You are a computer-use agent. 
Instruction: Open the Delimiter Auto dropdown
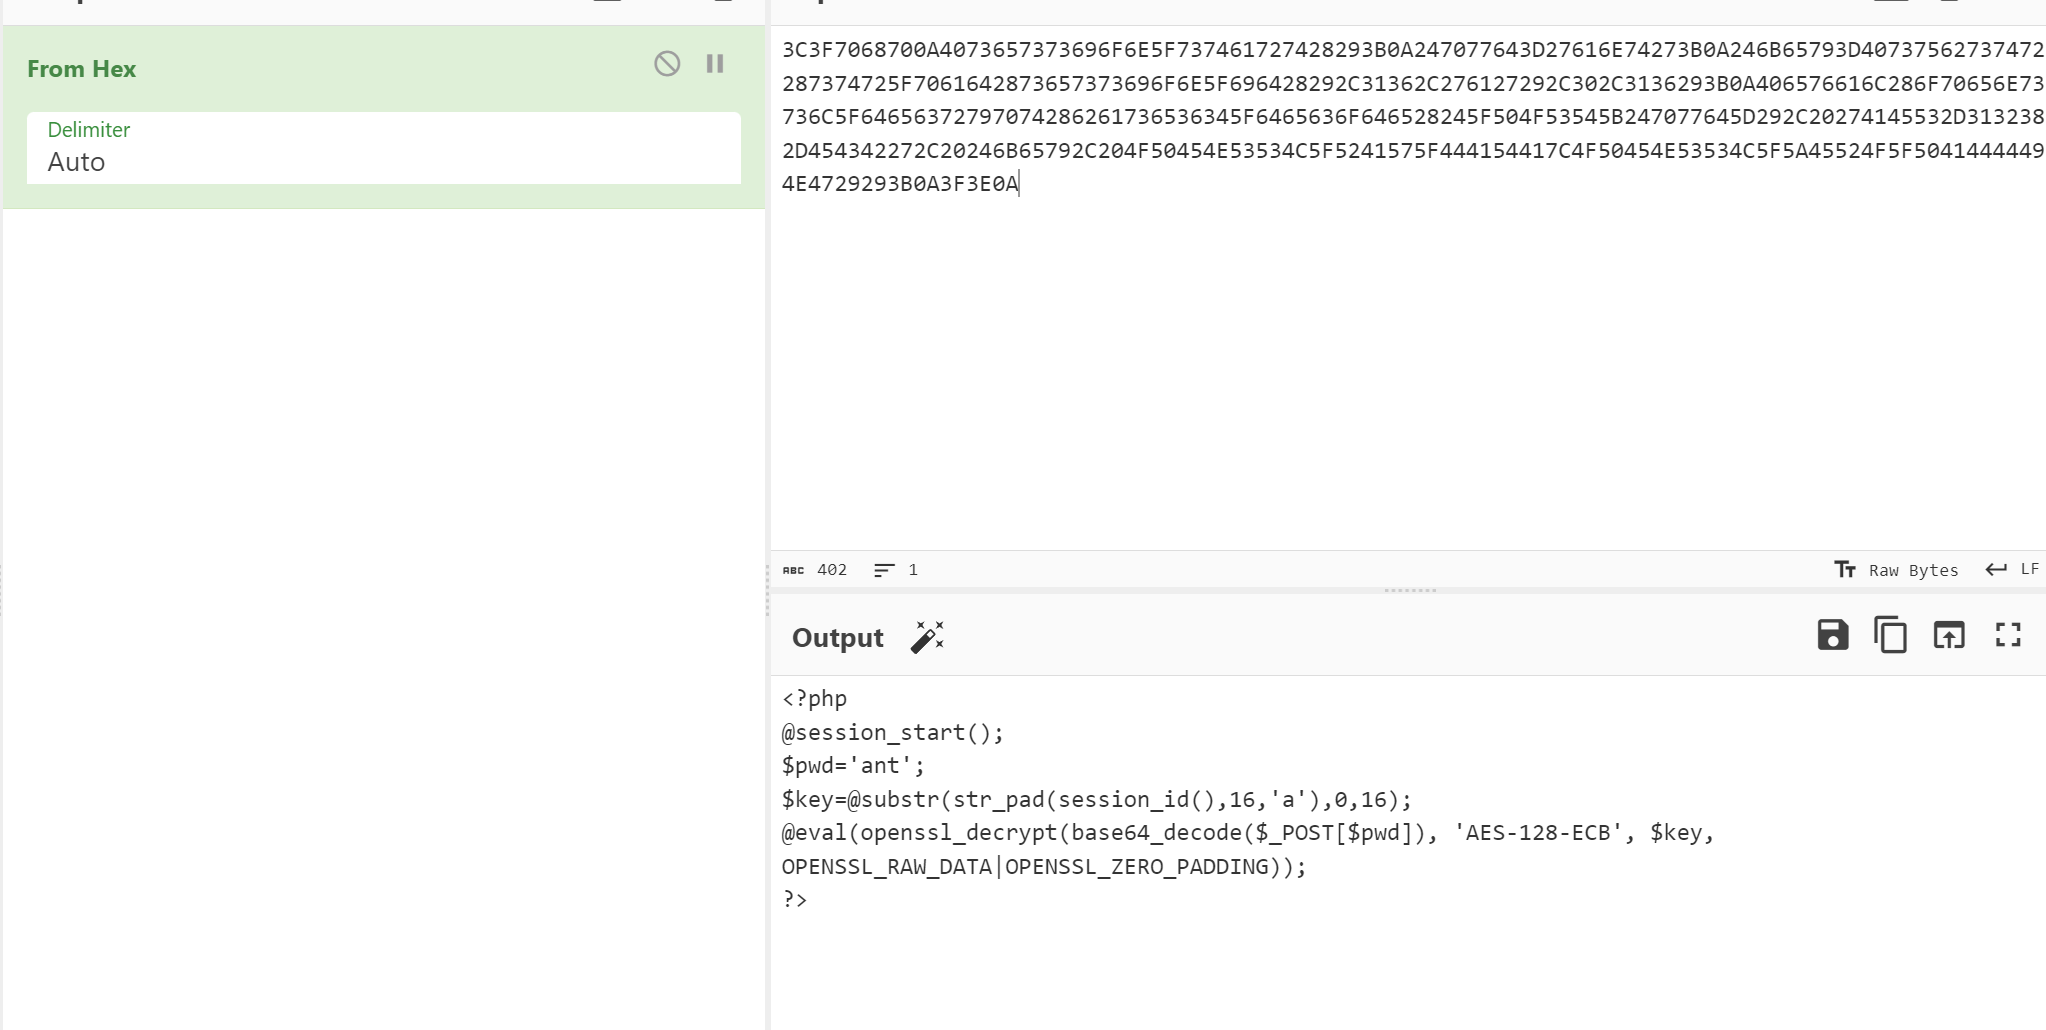pyautogui.click(x=384, y=148)
